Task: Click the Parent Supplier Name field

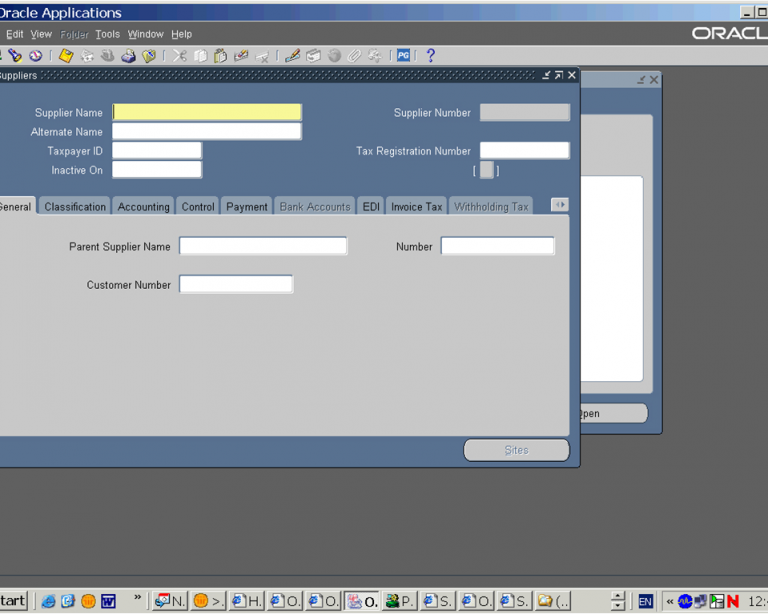Action: point(263,246)
